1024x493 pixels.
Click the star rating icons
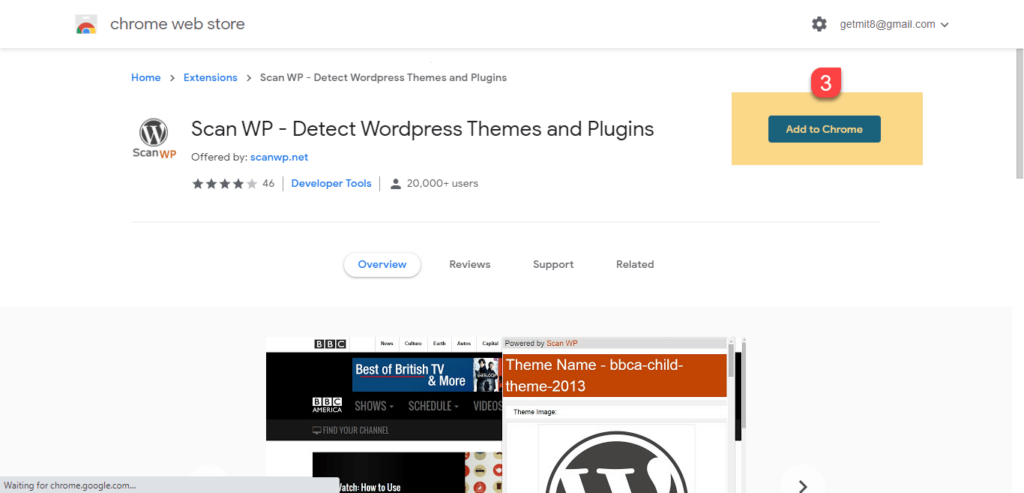click(225, 184)
